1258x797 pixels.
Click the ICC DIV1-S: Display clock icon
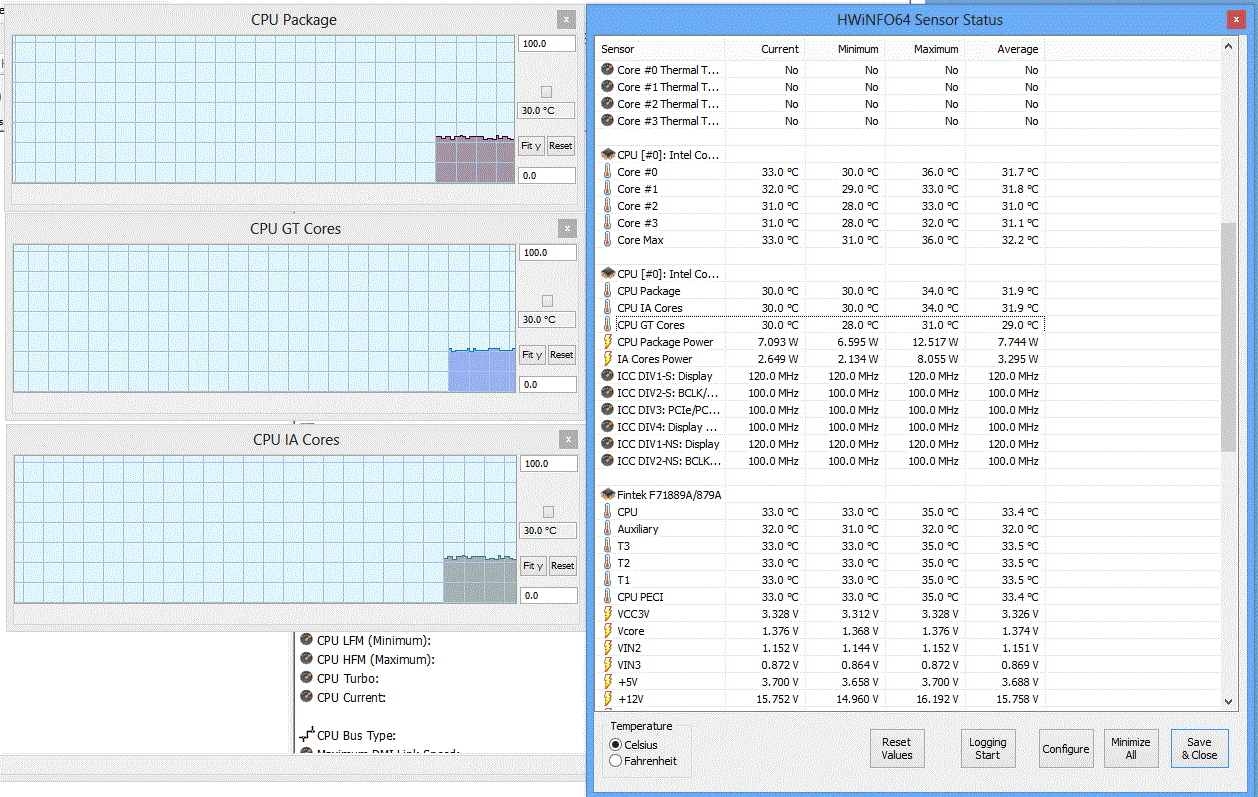pyautogui.click(x=607, y=376)
